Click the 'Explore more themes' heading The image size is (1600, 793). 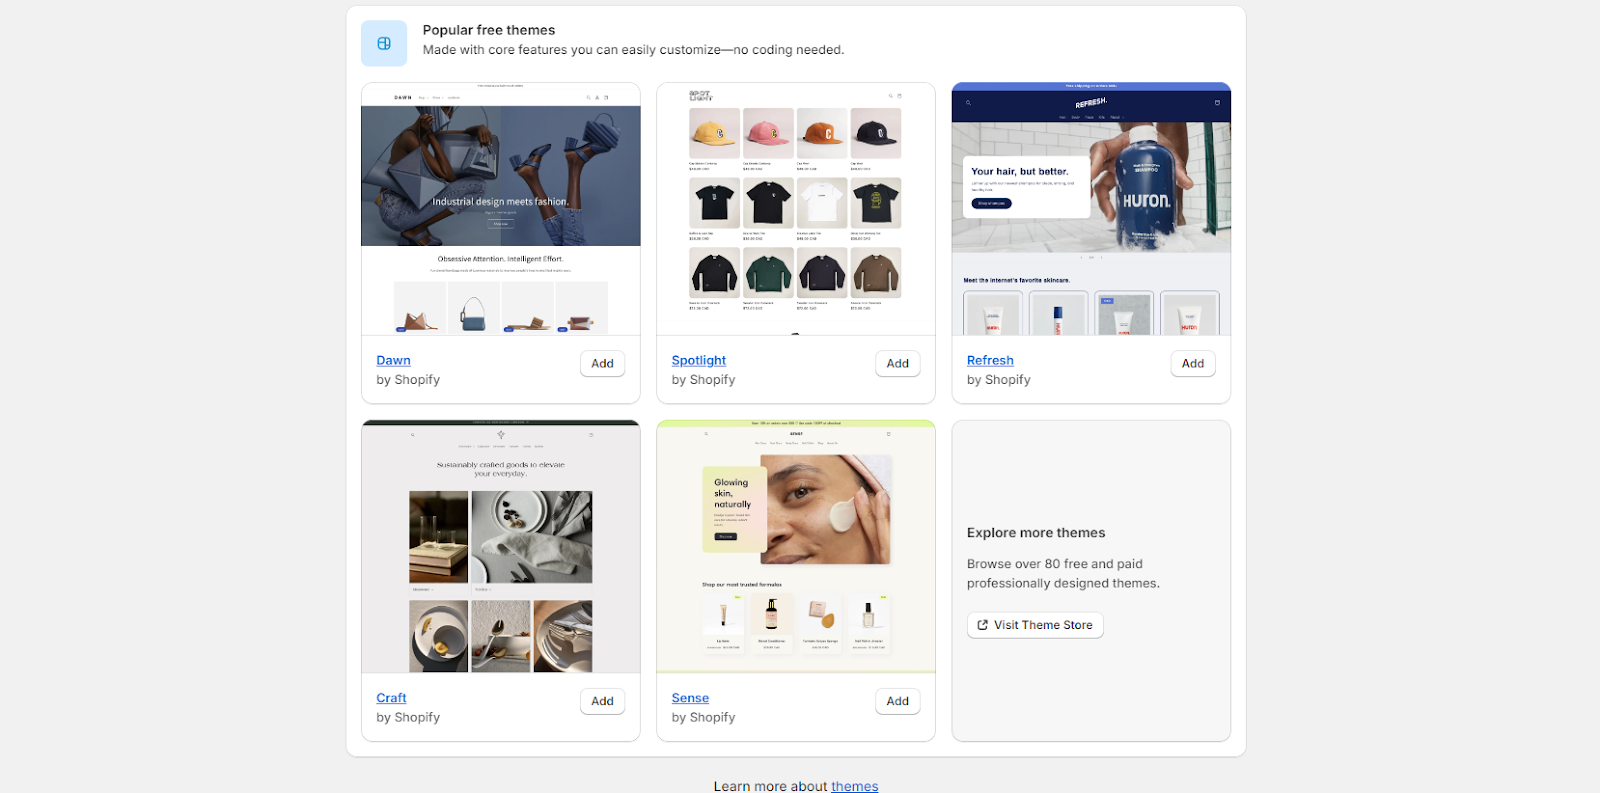pyautogui.click(x=1036, y=533)
